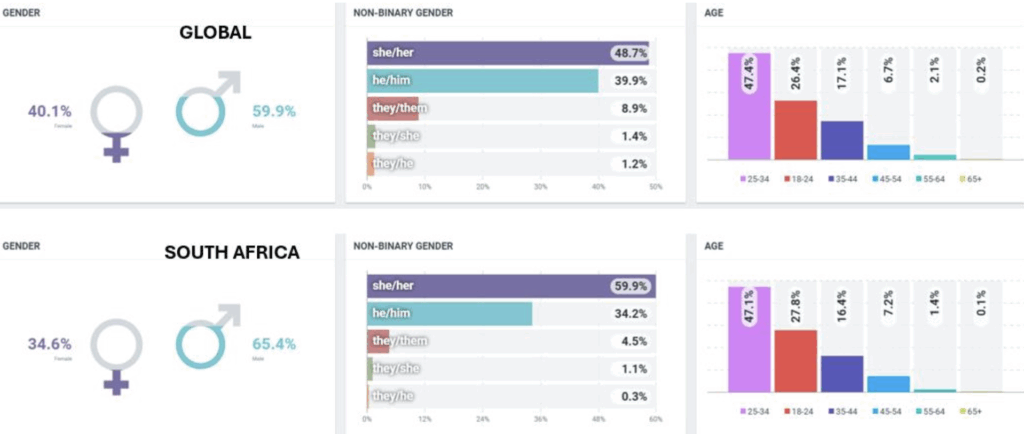Select the South Africa she/her 59.9% bar
This screenshot has height=434, width=1024.
[511, 286]
